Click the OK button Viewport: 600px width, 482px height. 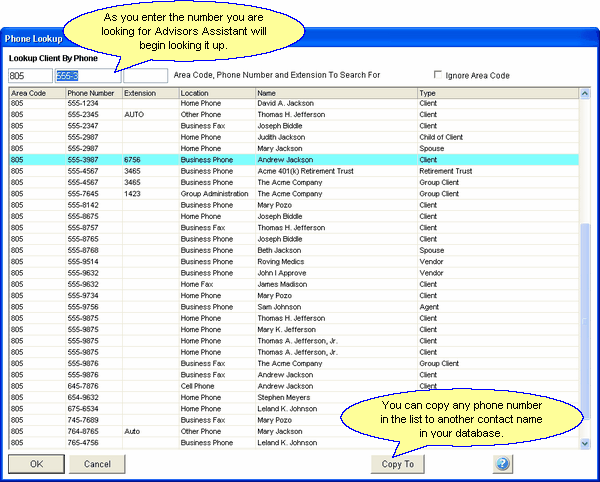(x=37, y=464)
